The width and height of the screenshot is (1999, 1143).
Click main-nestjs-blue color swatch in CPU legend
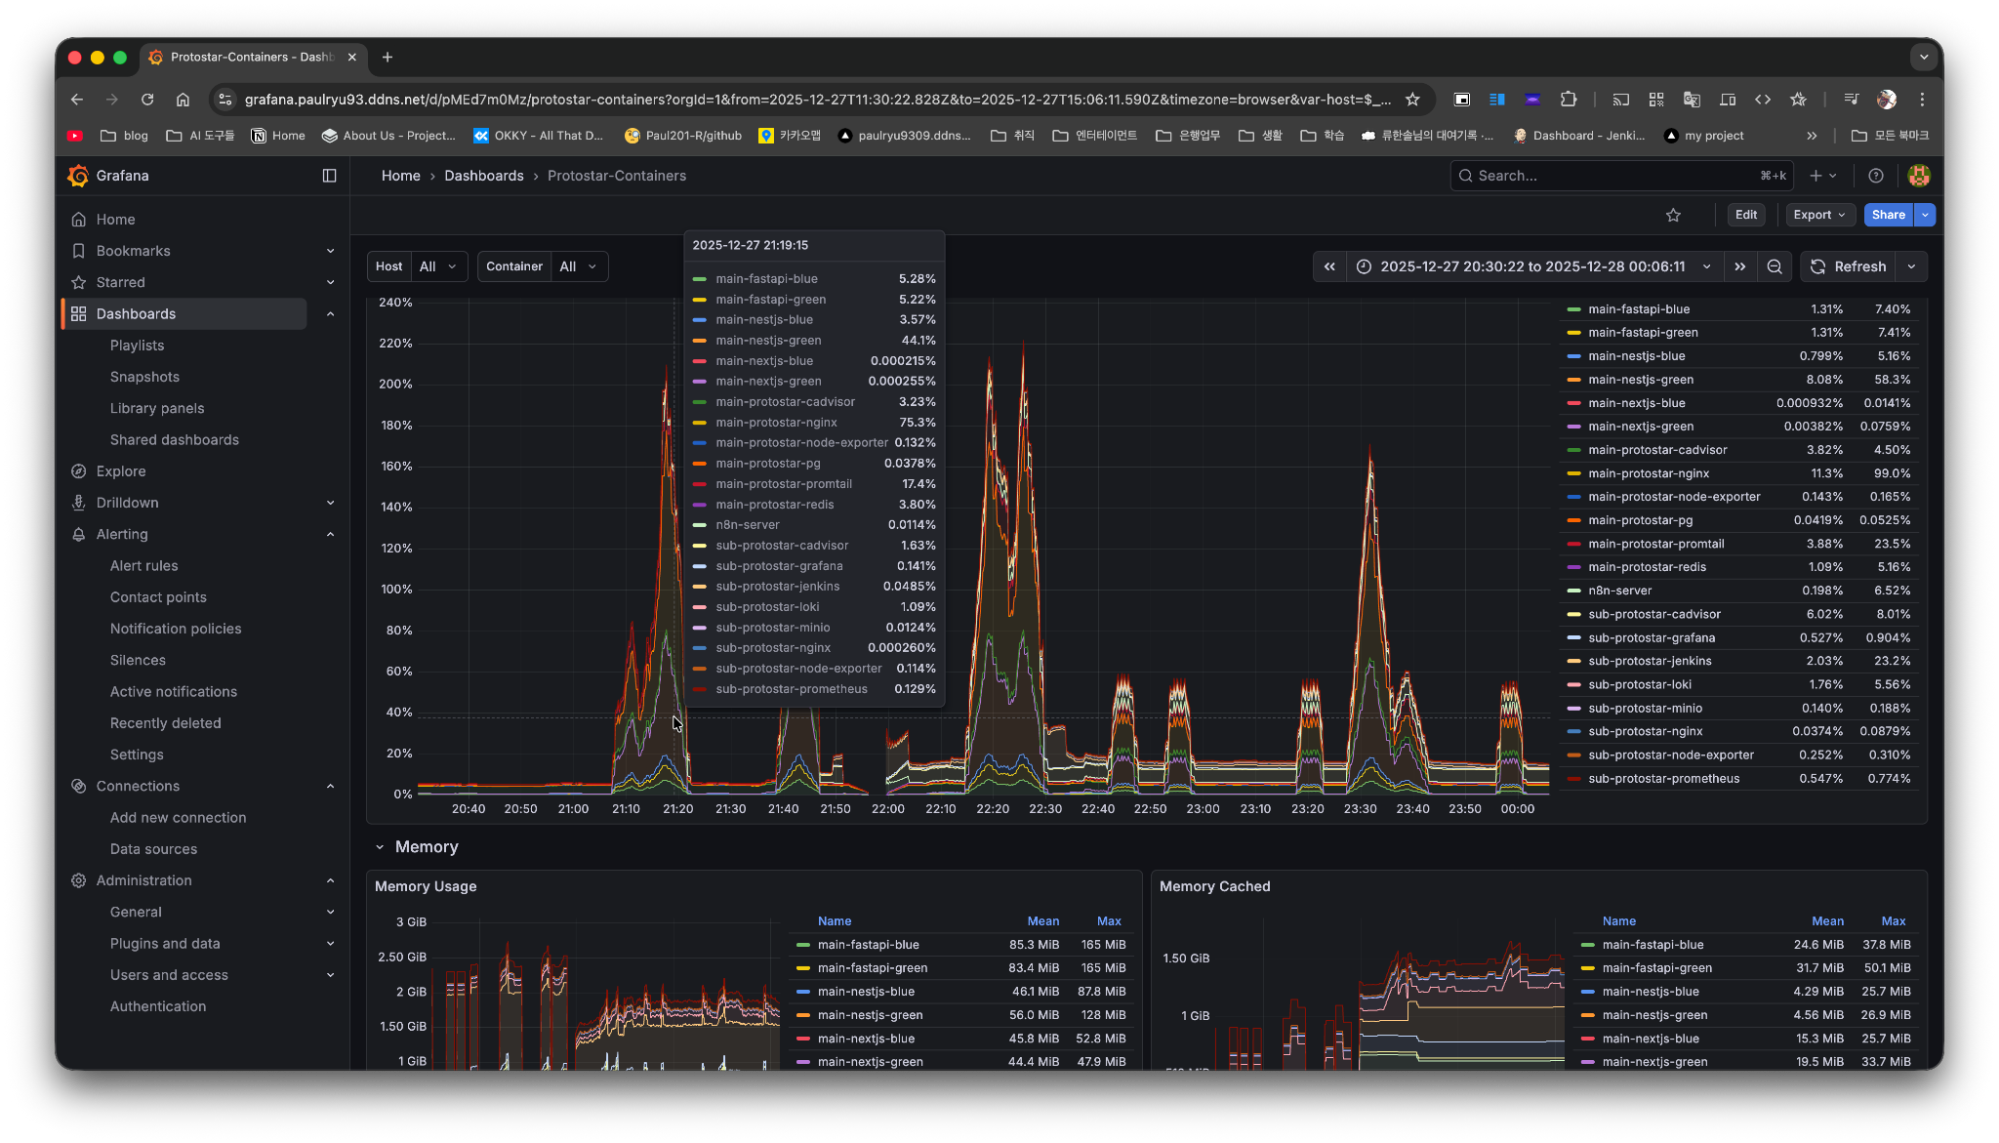pyautogui.click(x=1574, y=356)
